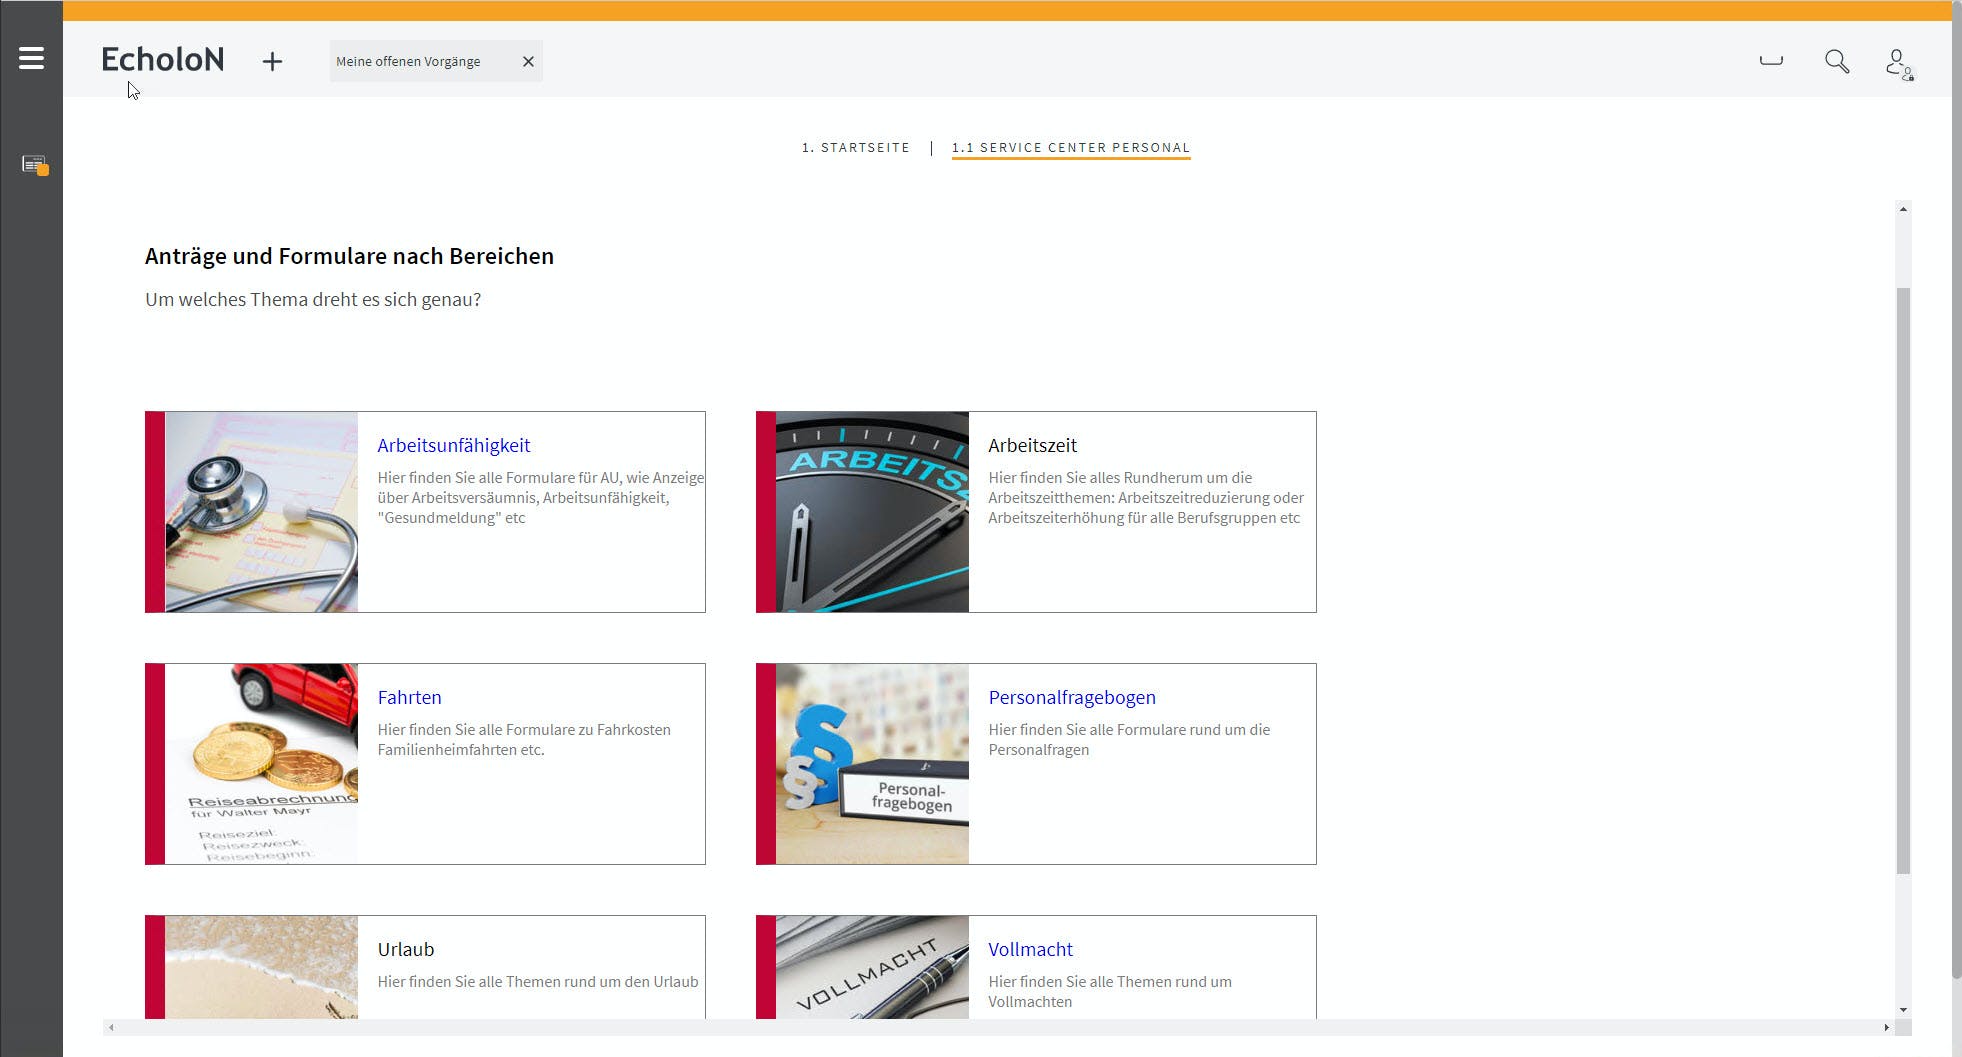This screenshot has width=1962, height=1057.
Task: Open the hamburger menu in sidebar
Action: coord(31,58)
